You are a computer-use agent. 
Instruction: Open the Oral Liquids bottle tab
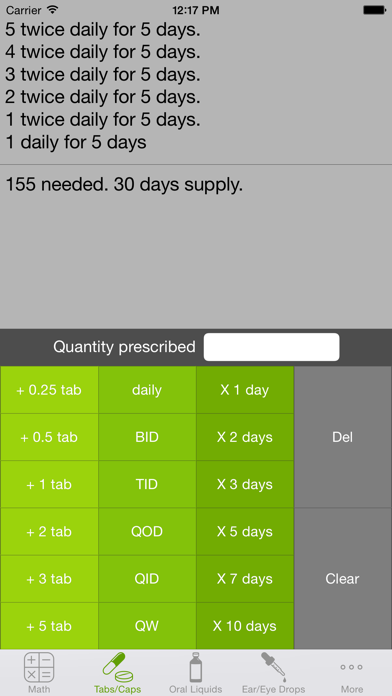click(x=196, y=672)
